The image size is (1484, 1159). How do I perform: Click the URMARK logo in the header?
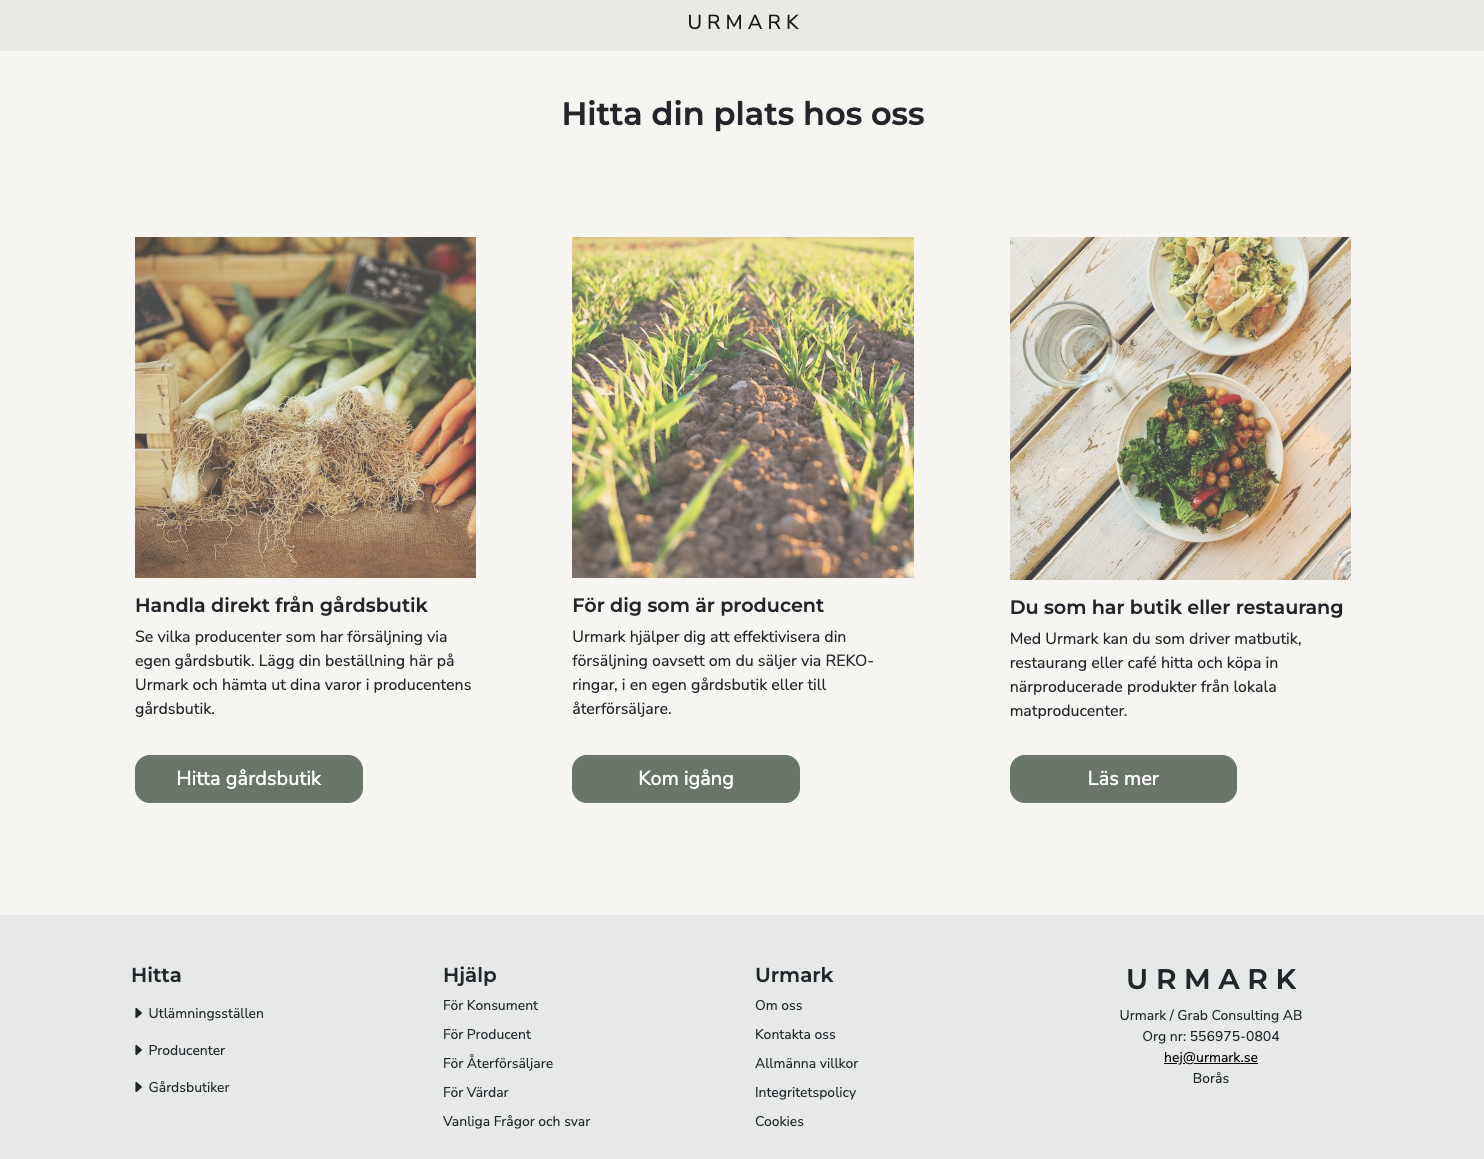[x=743, y=23]
